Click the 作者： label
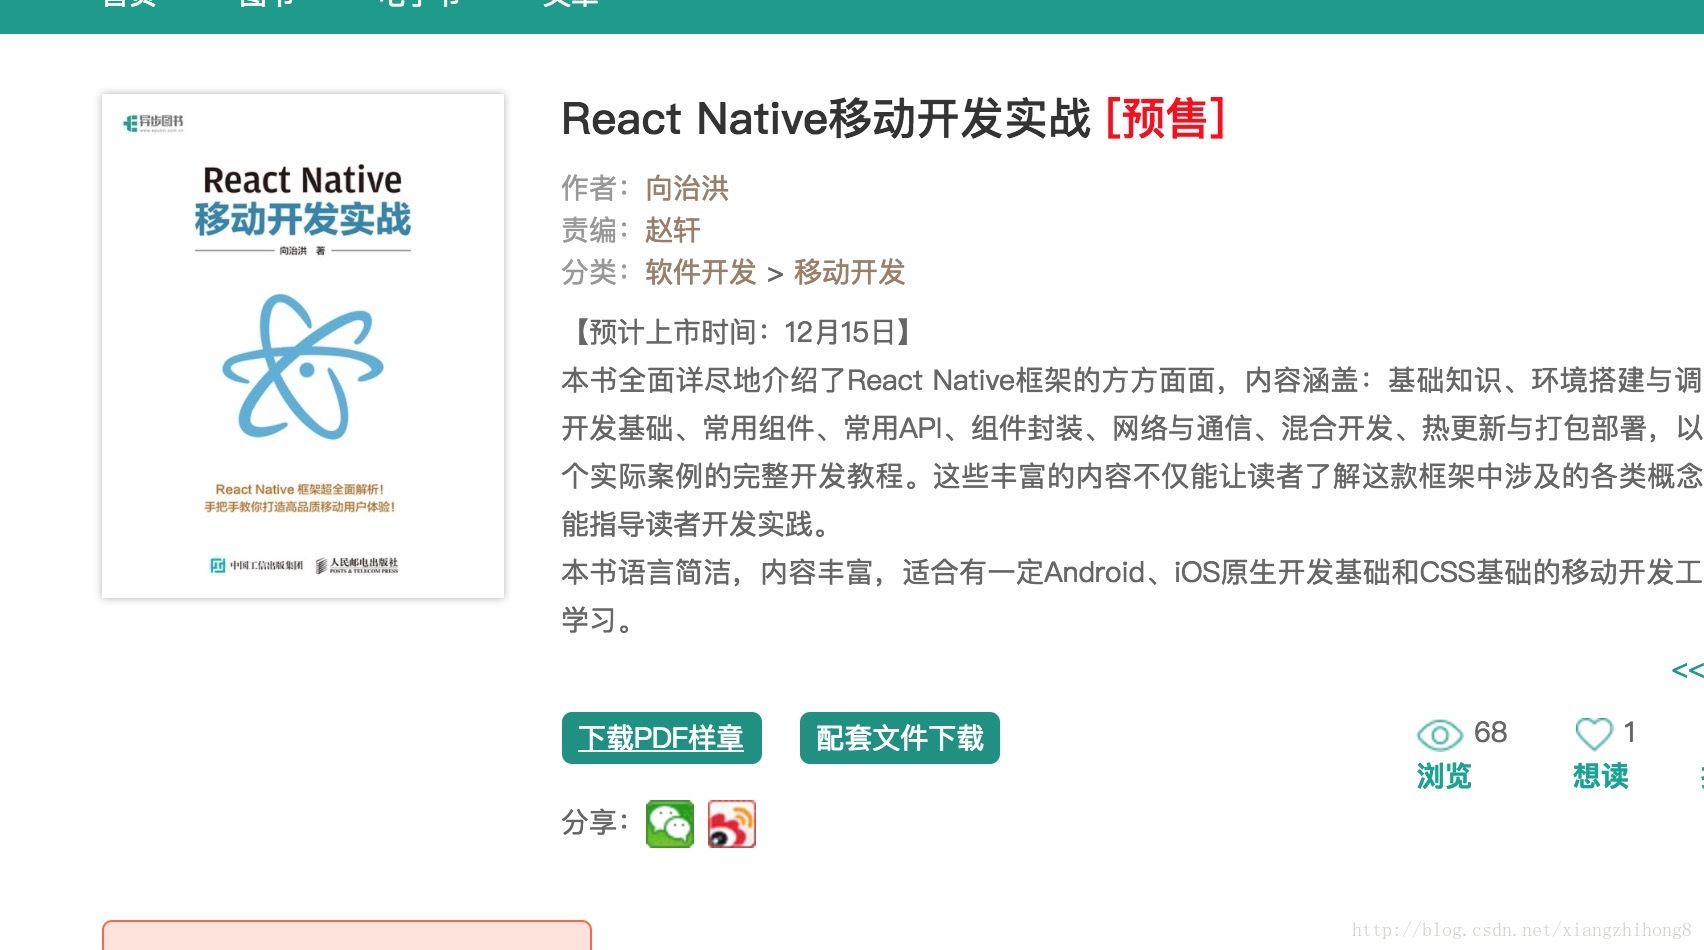 click(x=596, y=188)
